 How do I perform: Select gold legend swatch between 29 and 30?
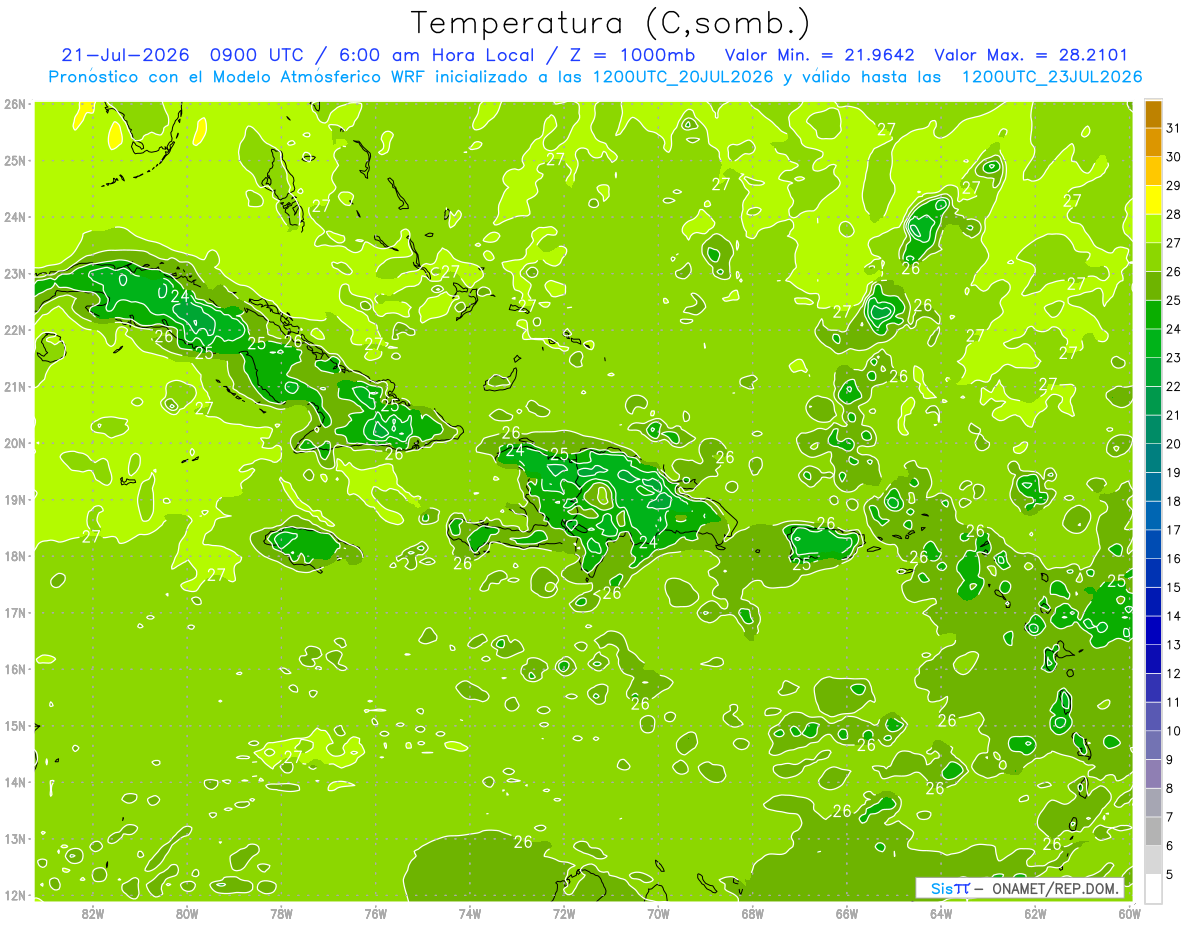coord(1153,171)
